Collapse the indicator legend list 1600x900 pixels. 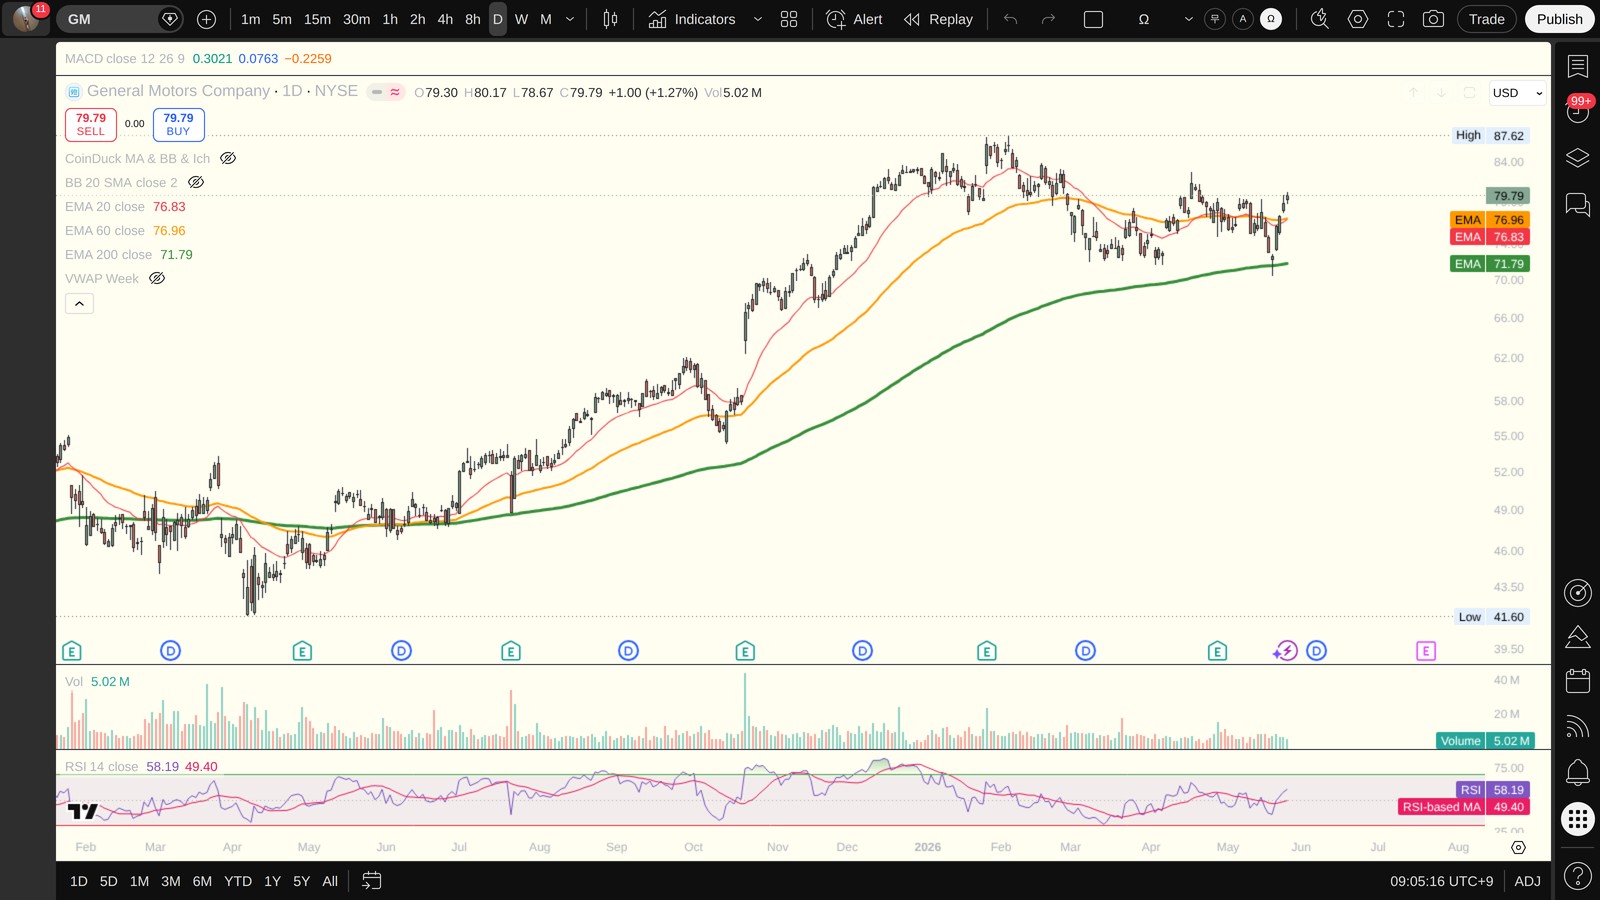(79, 303)
